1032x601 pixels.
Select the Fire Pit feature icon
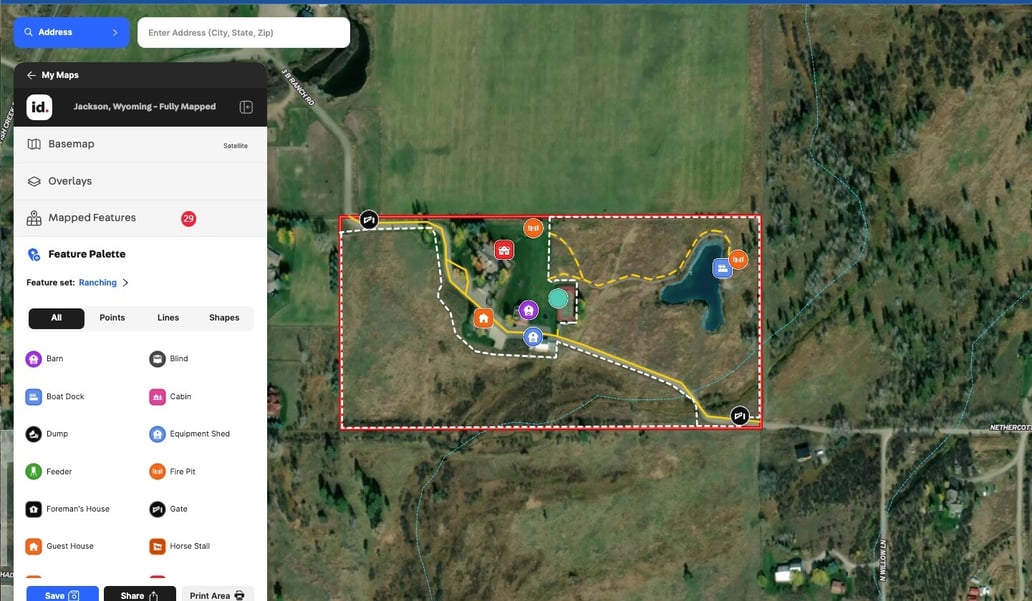click(x=155, y=471)
